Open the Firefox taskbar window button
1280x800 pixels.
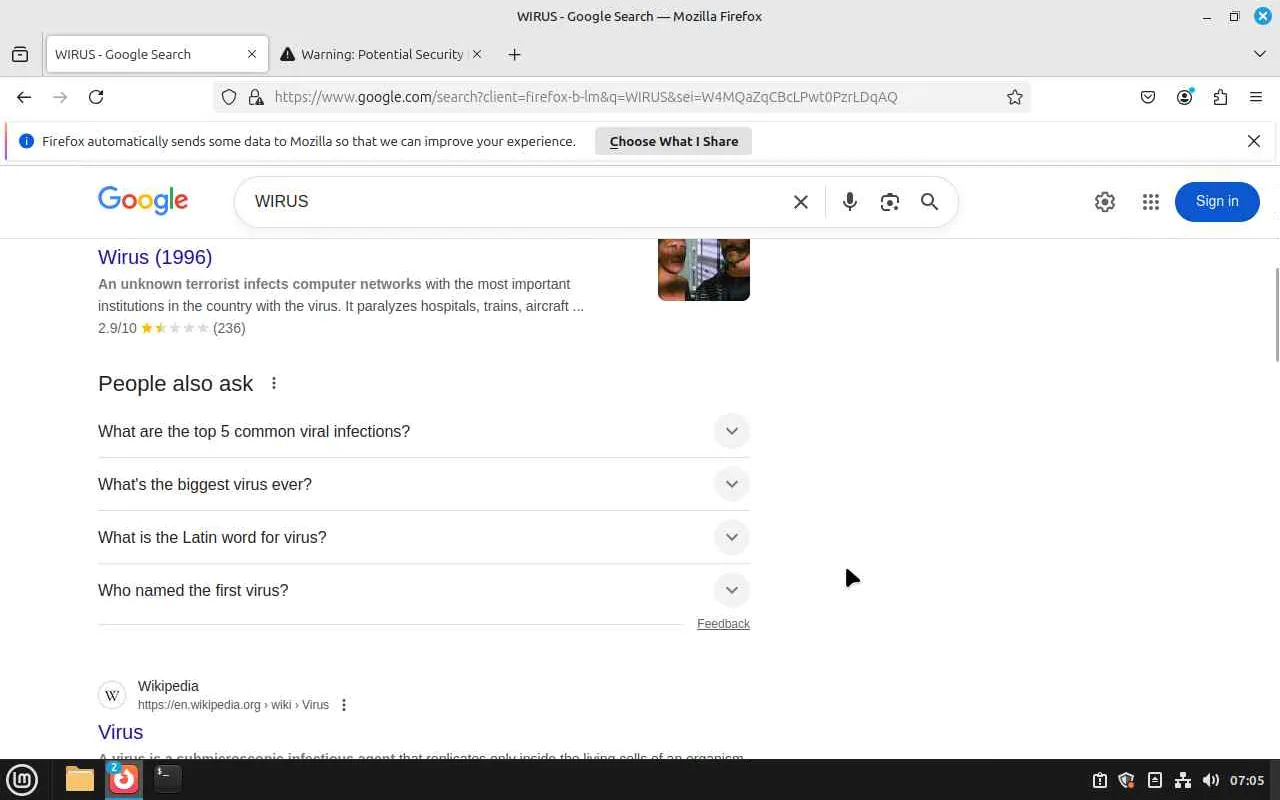pyautogui.click(x=124, y=779)
